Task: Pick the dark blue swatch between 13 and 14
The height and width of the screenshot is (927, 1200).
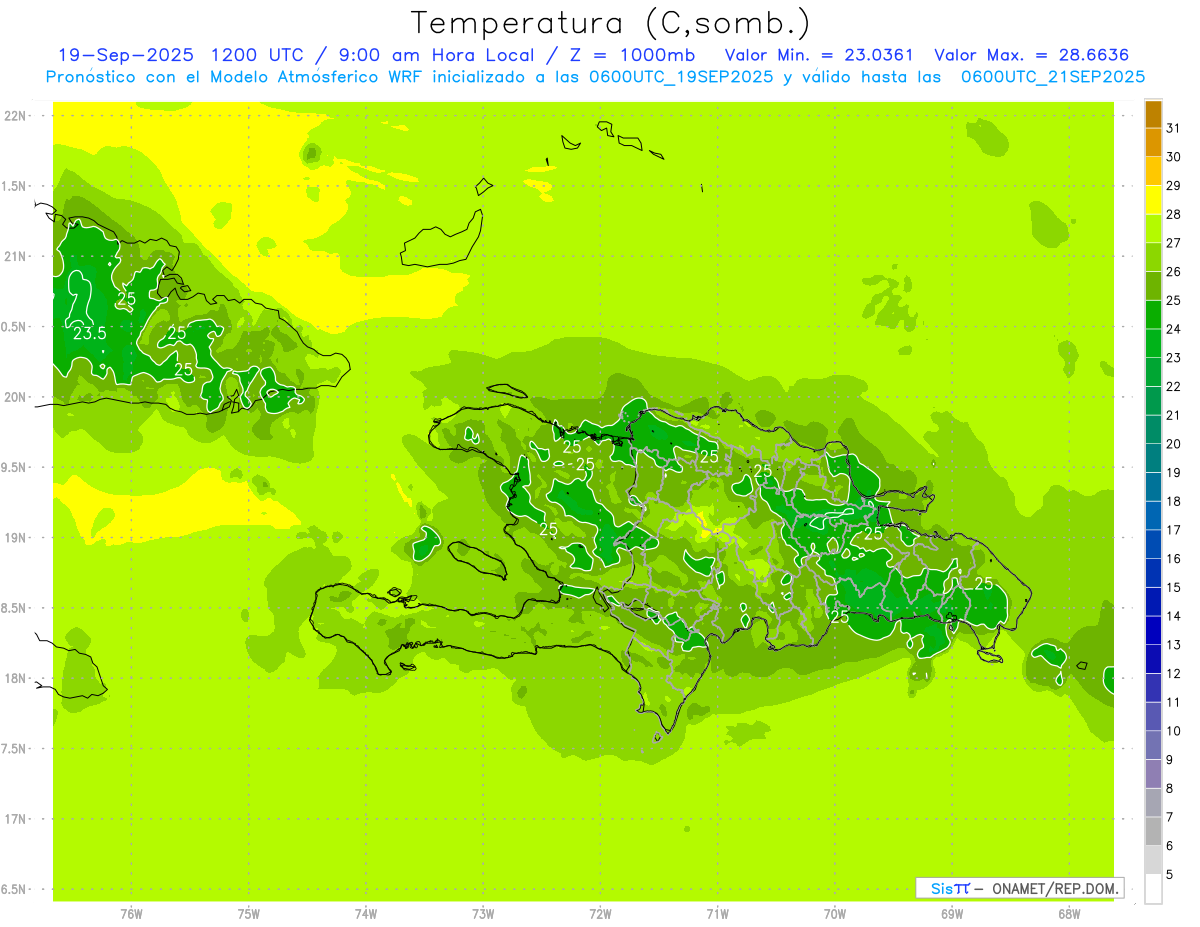Action: pos(1153,630)
